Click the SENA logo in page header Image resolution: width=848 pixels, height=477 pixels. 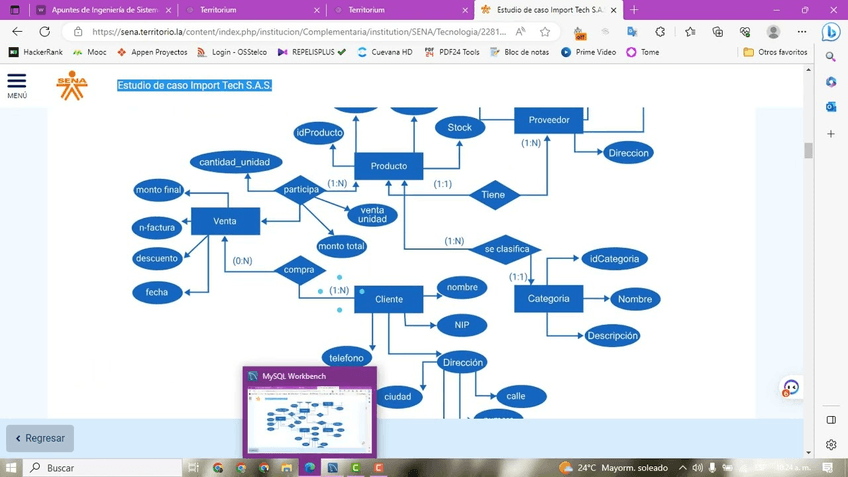pos(71,85)
